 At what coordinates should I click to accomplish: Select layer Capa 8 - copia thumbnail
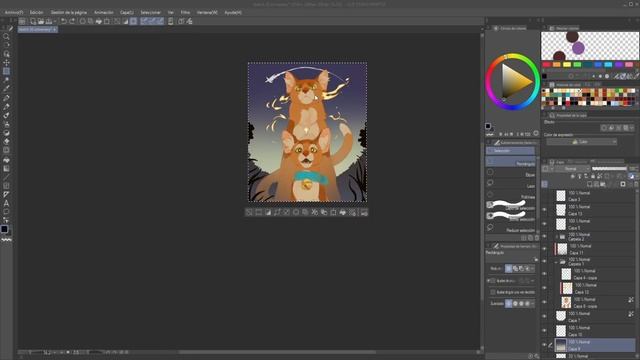pos(566,302)
